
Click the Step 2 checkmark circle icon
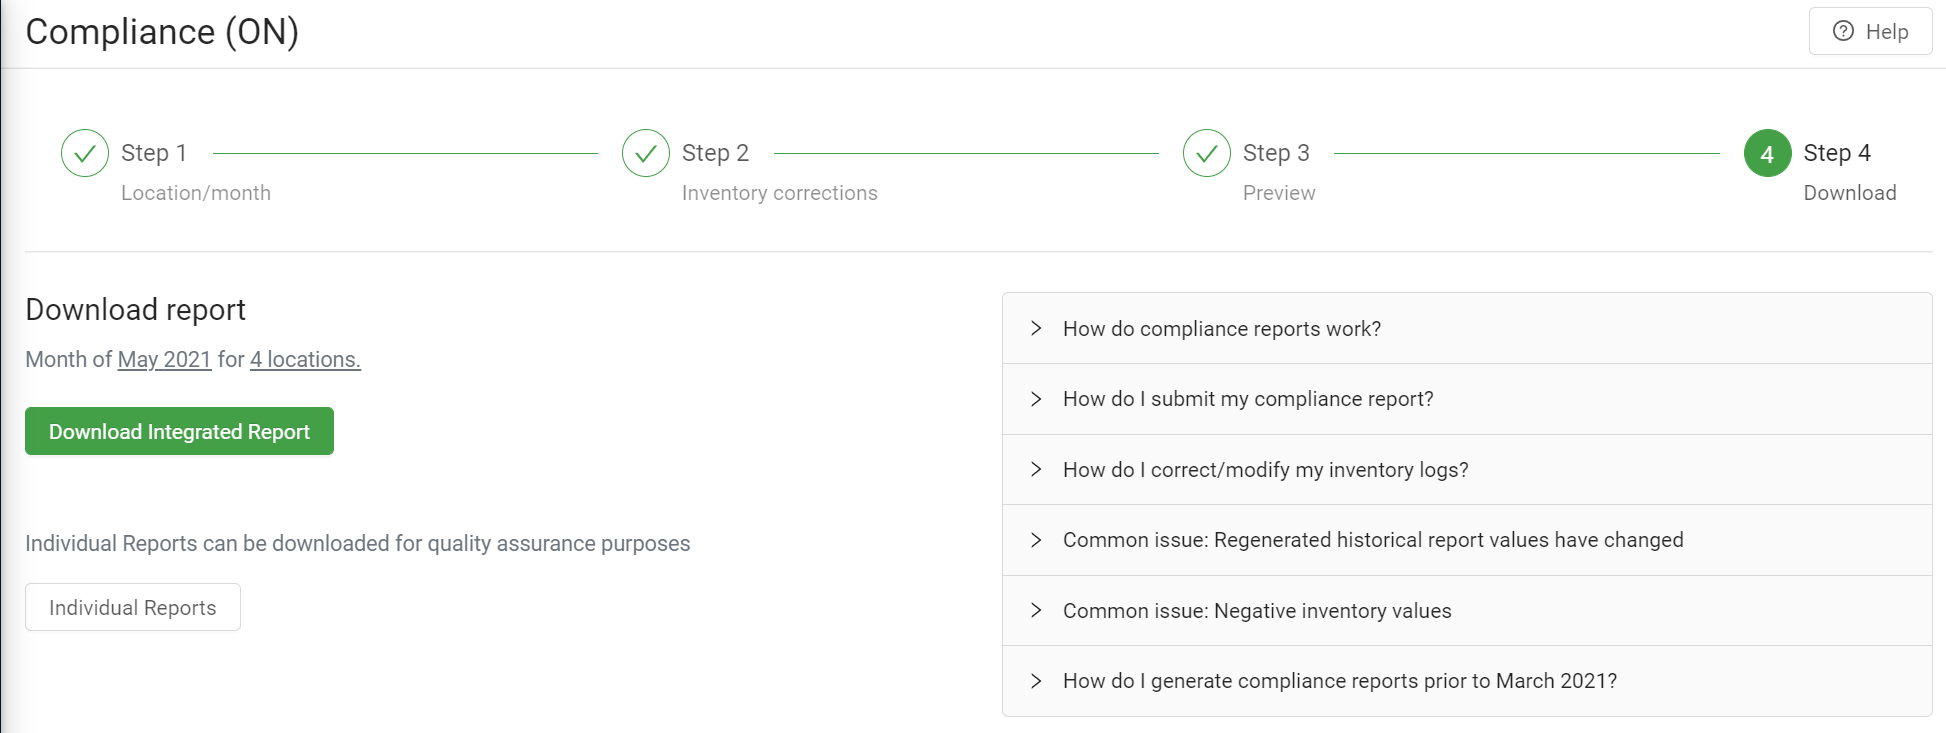(x=646, y=153)
